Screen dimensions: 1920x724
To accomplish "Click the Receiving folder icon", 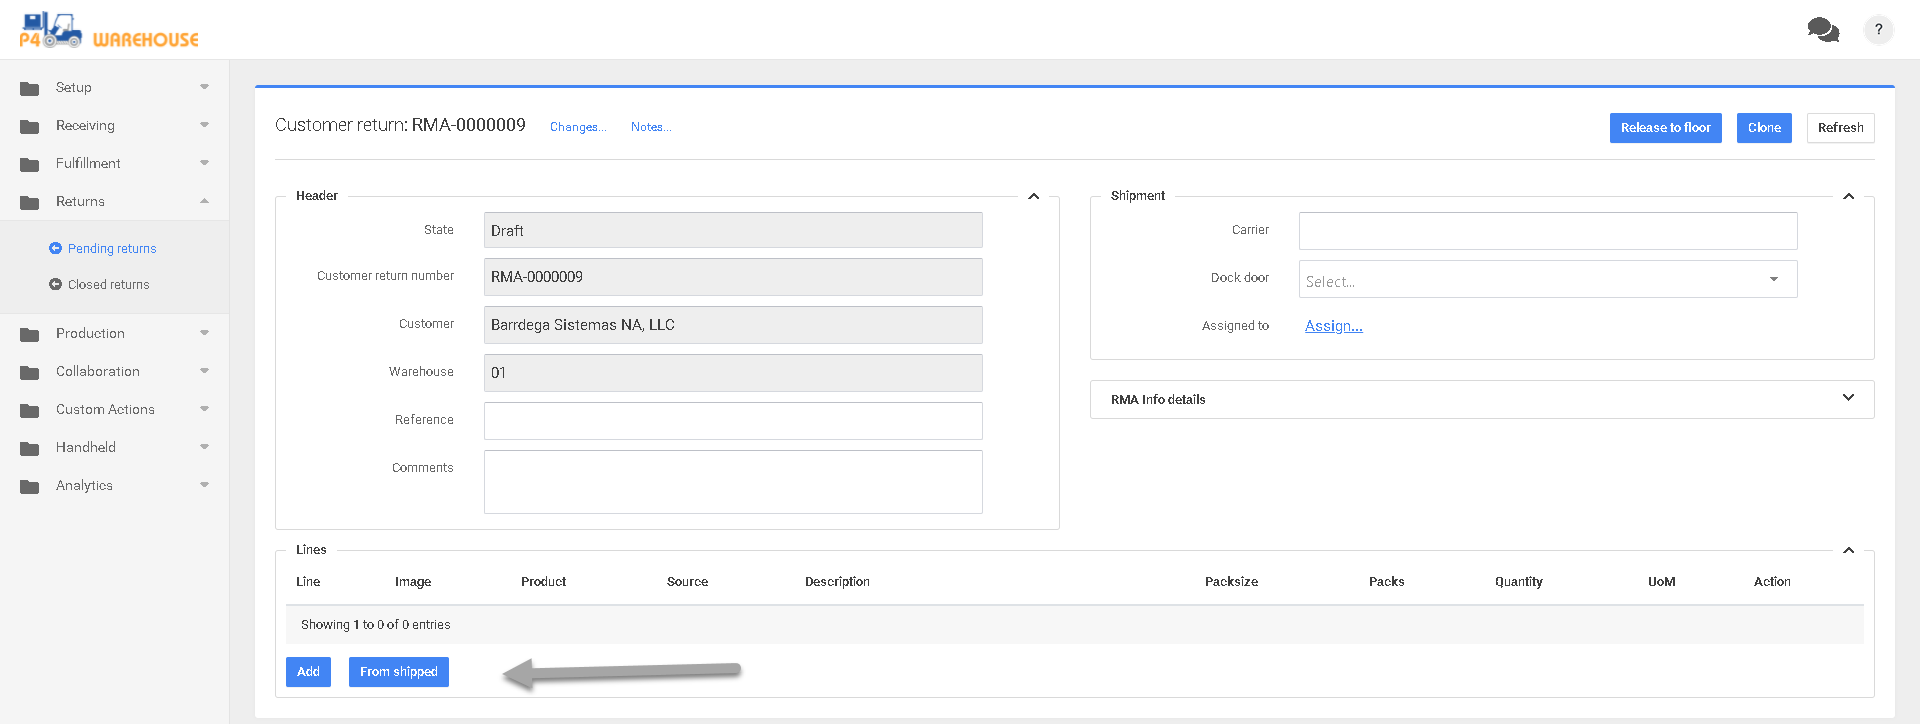I will point(30,126).
